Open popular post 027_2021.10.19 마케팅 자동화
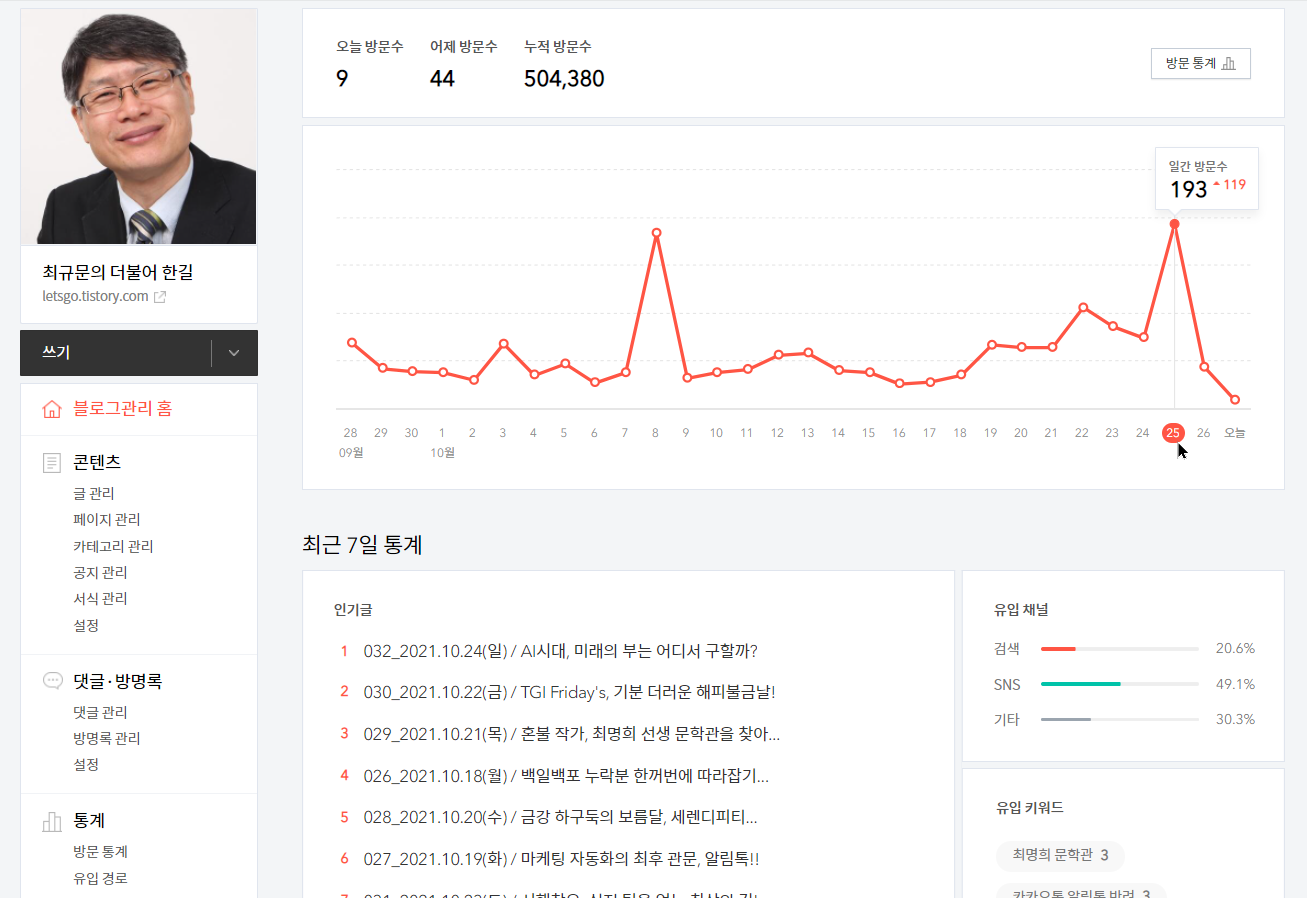Image resolution: width=1307 pixels, height=898 pixels. (561, 859)
